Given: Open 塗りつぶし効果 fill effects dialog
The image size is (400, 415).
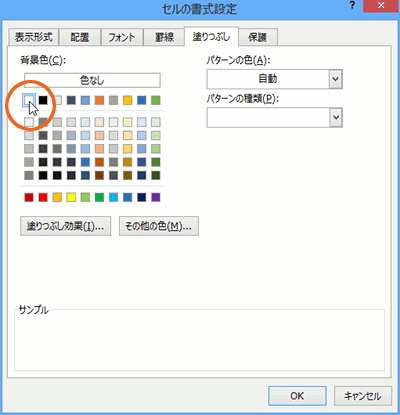Looking at the screenshot, I should 66,226.
